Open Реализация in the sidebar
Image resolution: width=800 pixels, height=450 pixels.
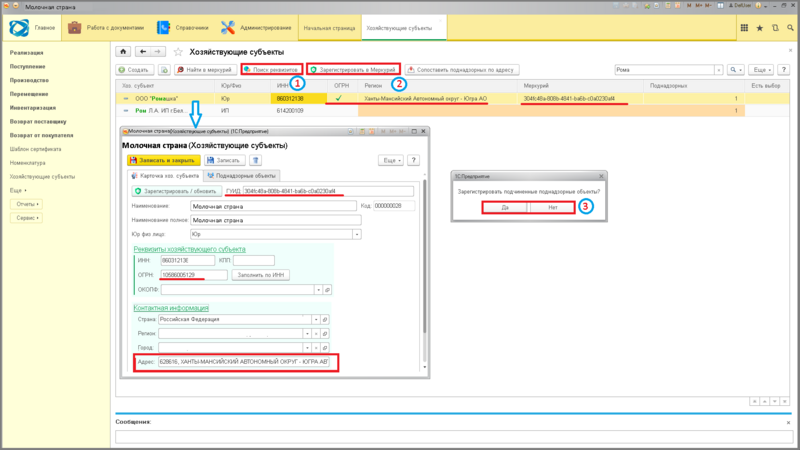tap(26, 53)
